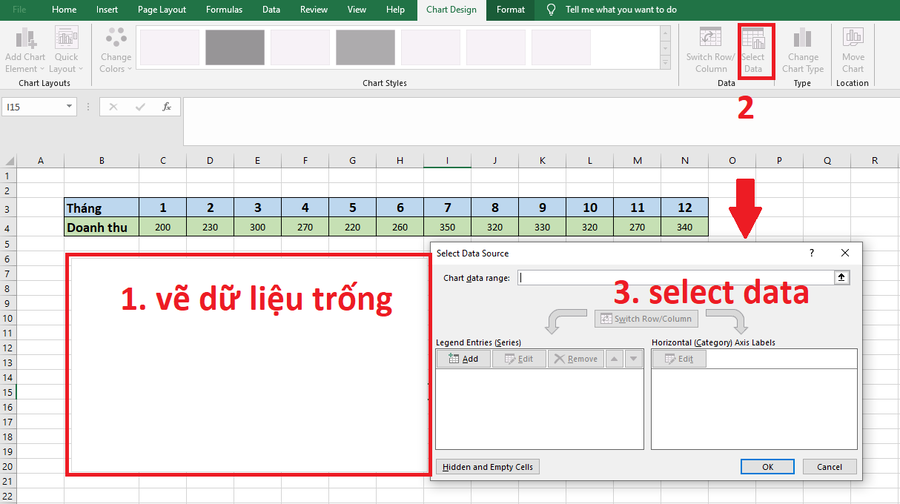Switch to the Format tab
Screen dimensions: 900x504
(510, 10)
